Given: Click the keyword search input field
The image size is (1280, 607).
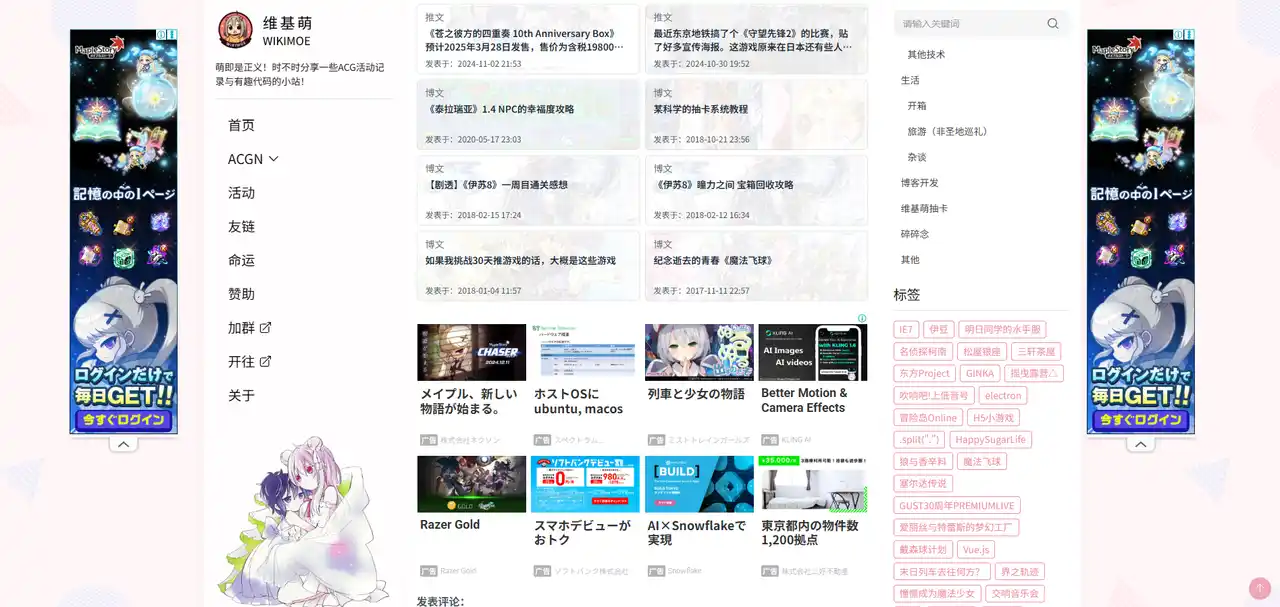Looking at the screenshot, I should pyautogui.click(x=970, y=24).
